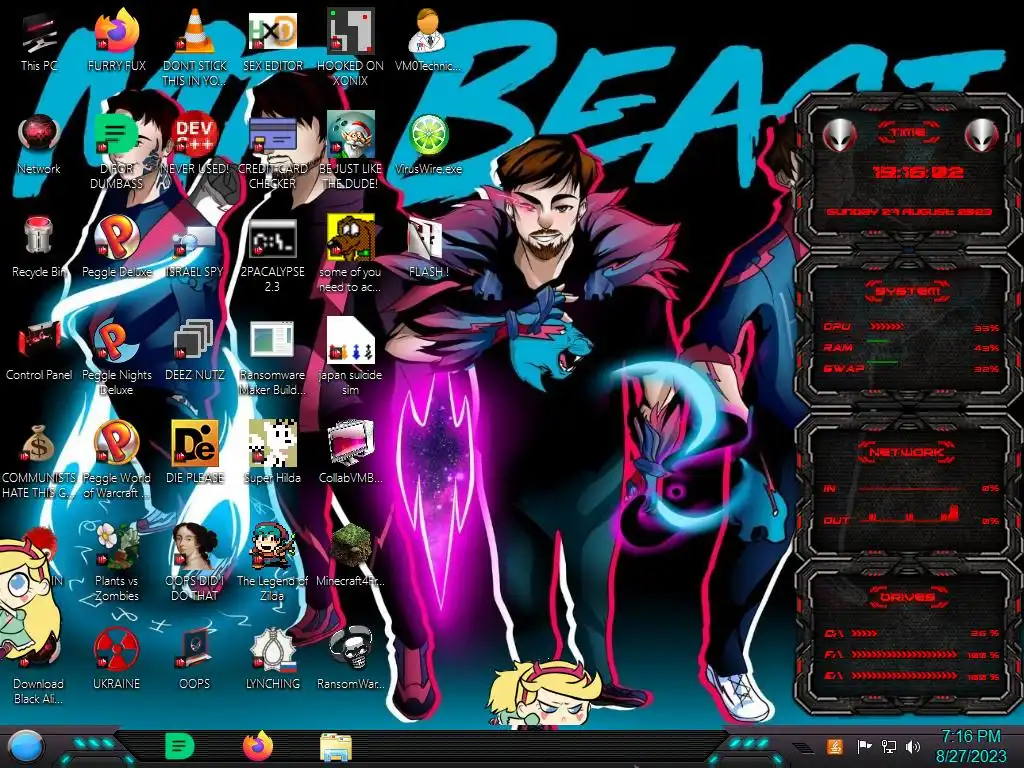This screenshot has height=768, width=1024.
Task: Click the Java tray icon
Action: pyautogui.click(x=835, y=746)
